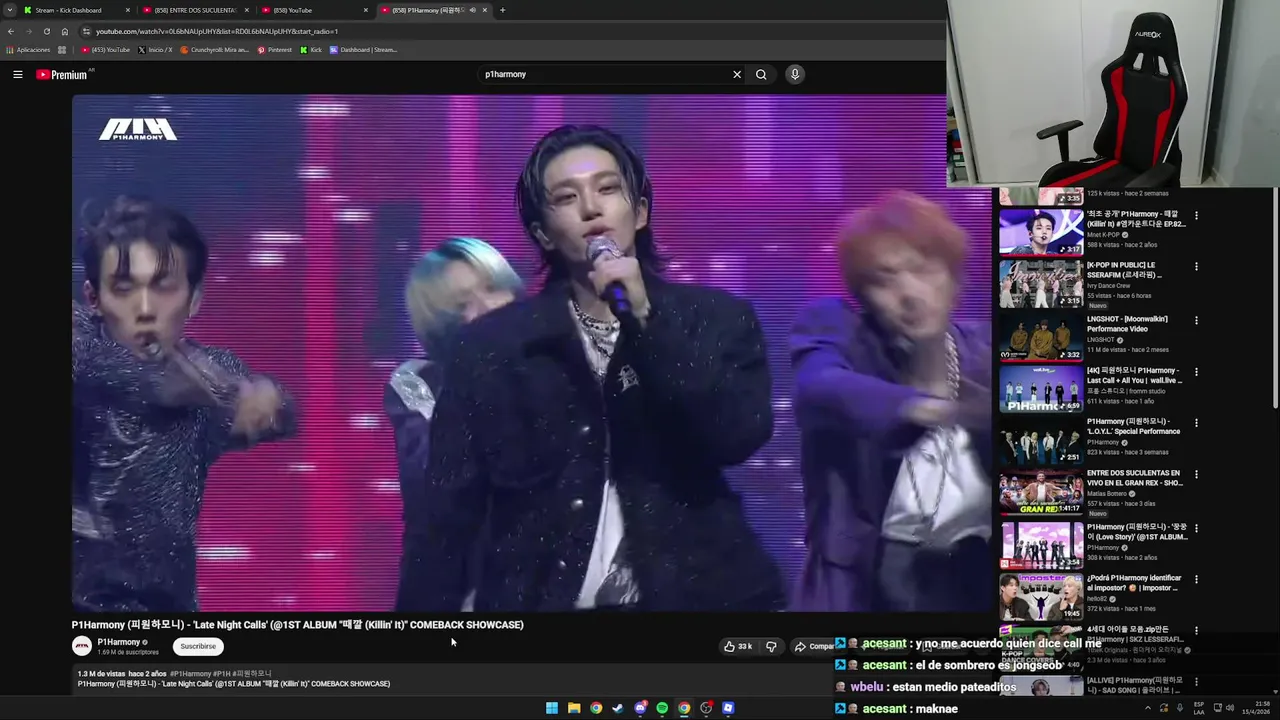Open a new browser tab

502,10
